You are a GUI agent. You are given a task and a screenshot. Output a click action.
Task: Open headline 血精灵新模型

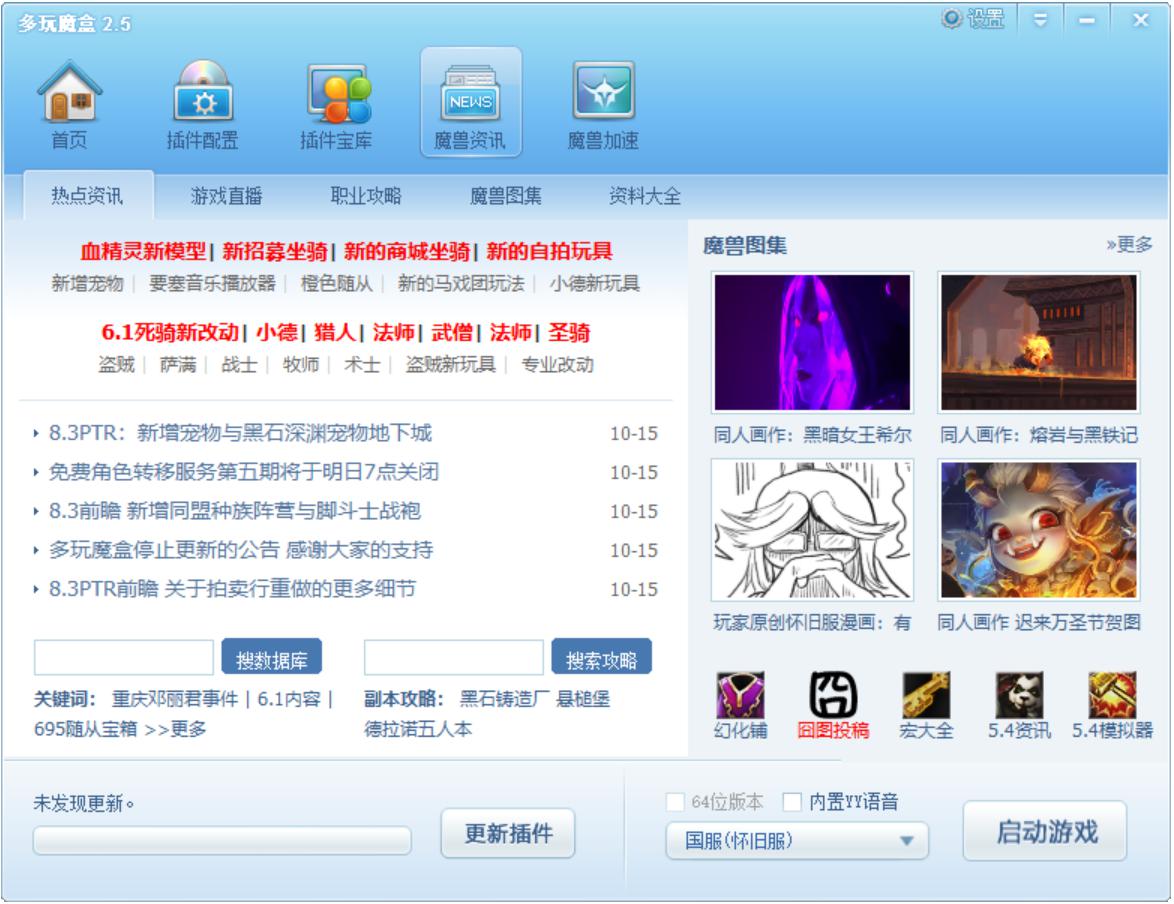[x=143, y=251]
